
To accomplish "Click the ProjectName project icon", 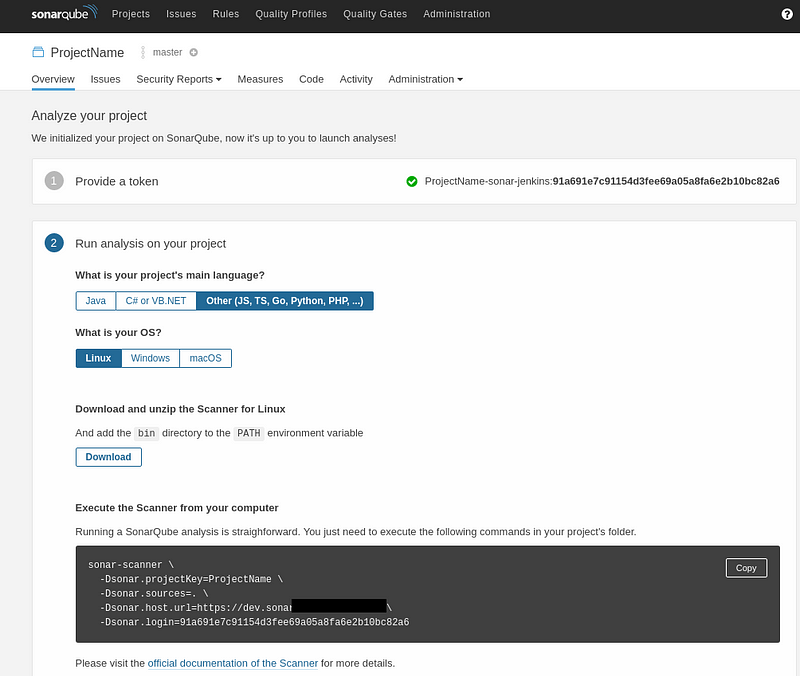I will click(38, 52).
